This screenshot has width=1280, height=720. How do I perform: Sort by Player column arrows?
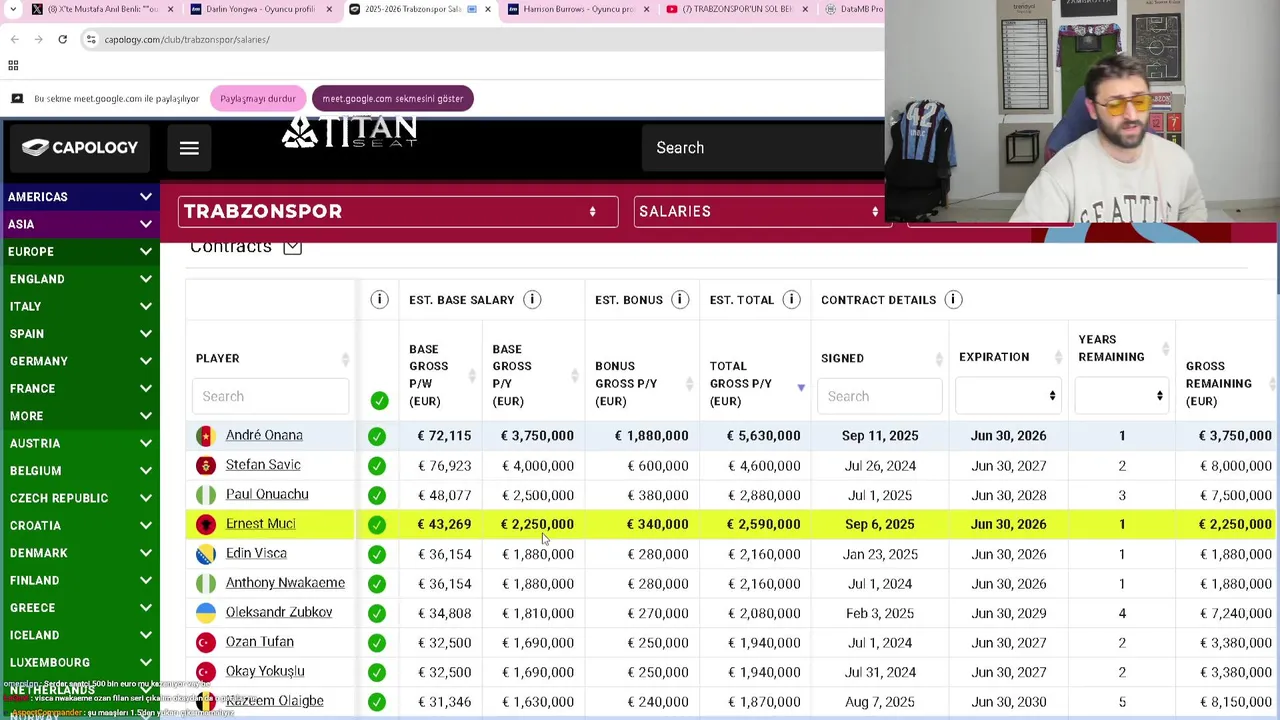click(345, 359)
